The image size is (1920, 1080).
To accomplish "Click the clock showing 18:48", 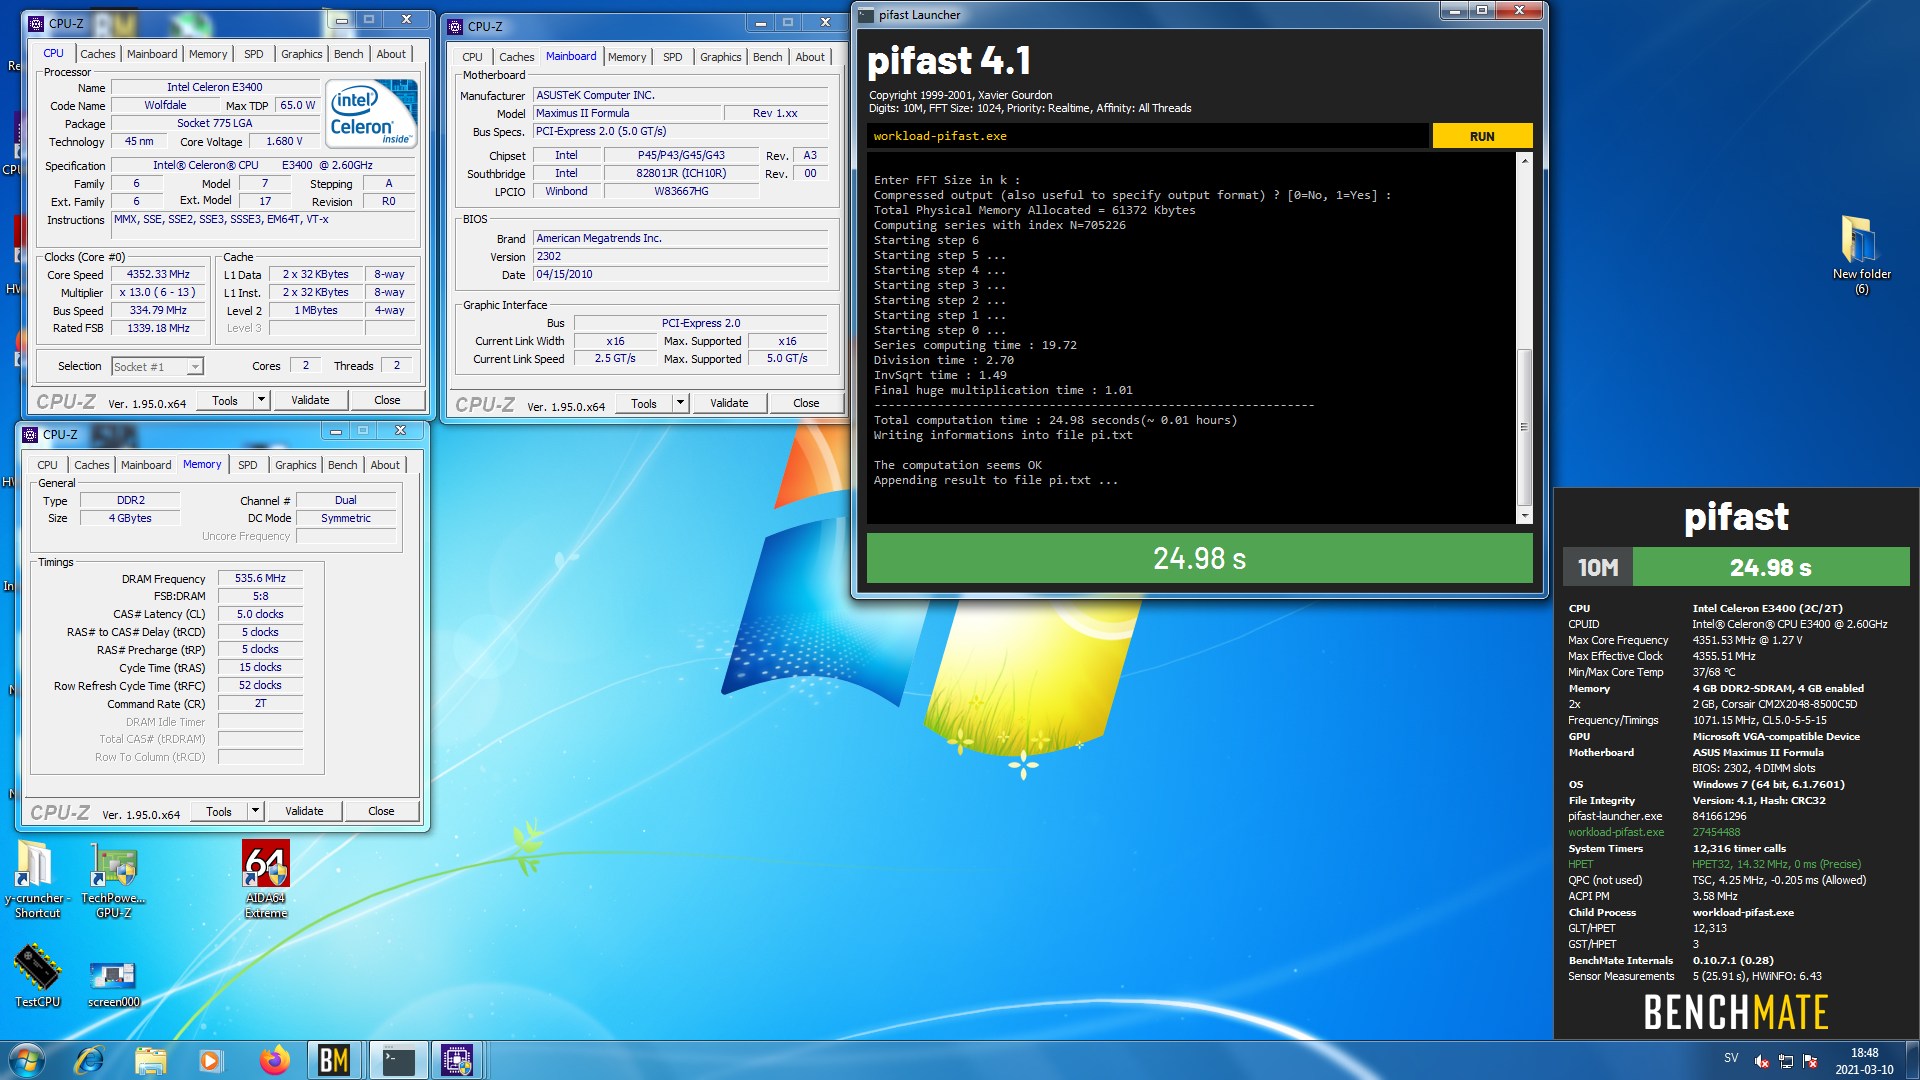I will tap(1864, 1052).
